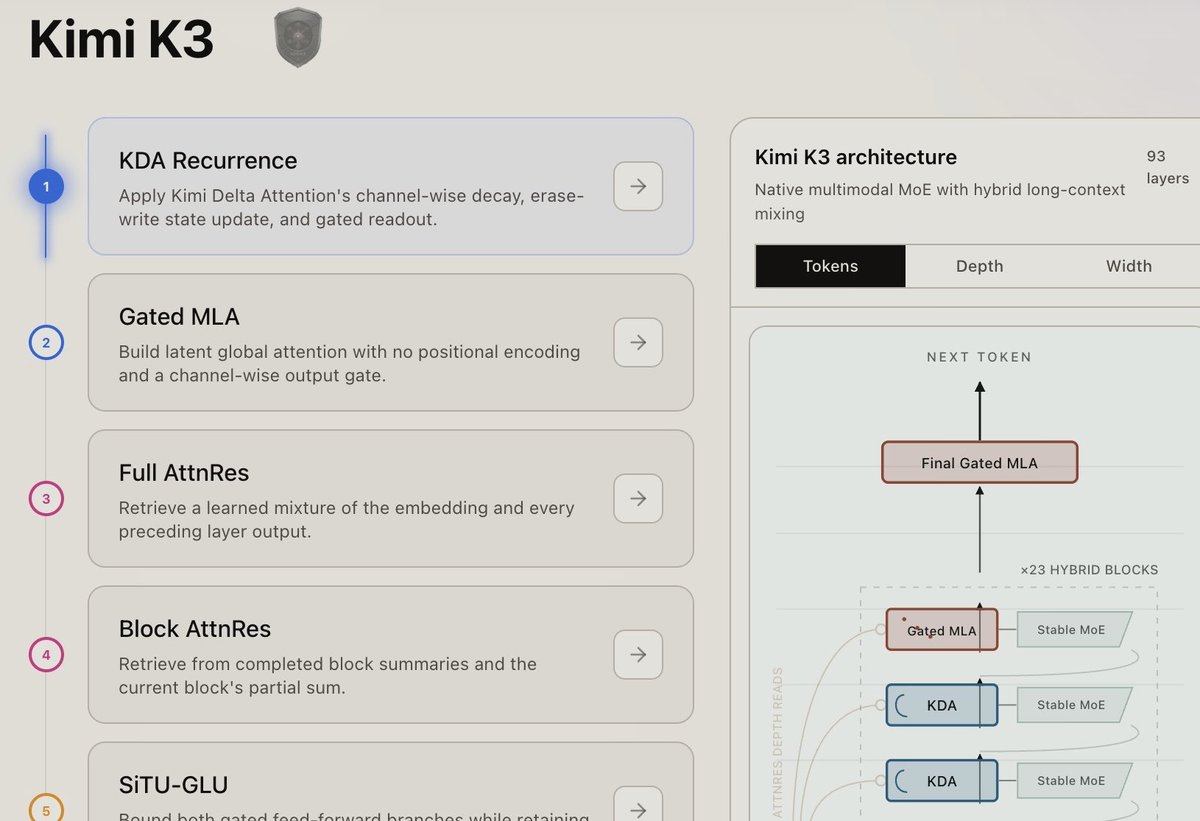Click the shield badge icon beside Kimi K3
The width and height of the screenshot is (1200, 821).
tap(298, 40)
